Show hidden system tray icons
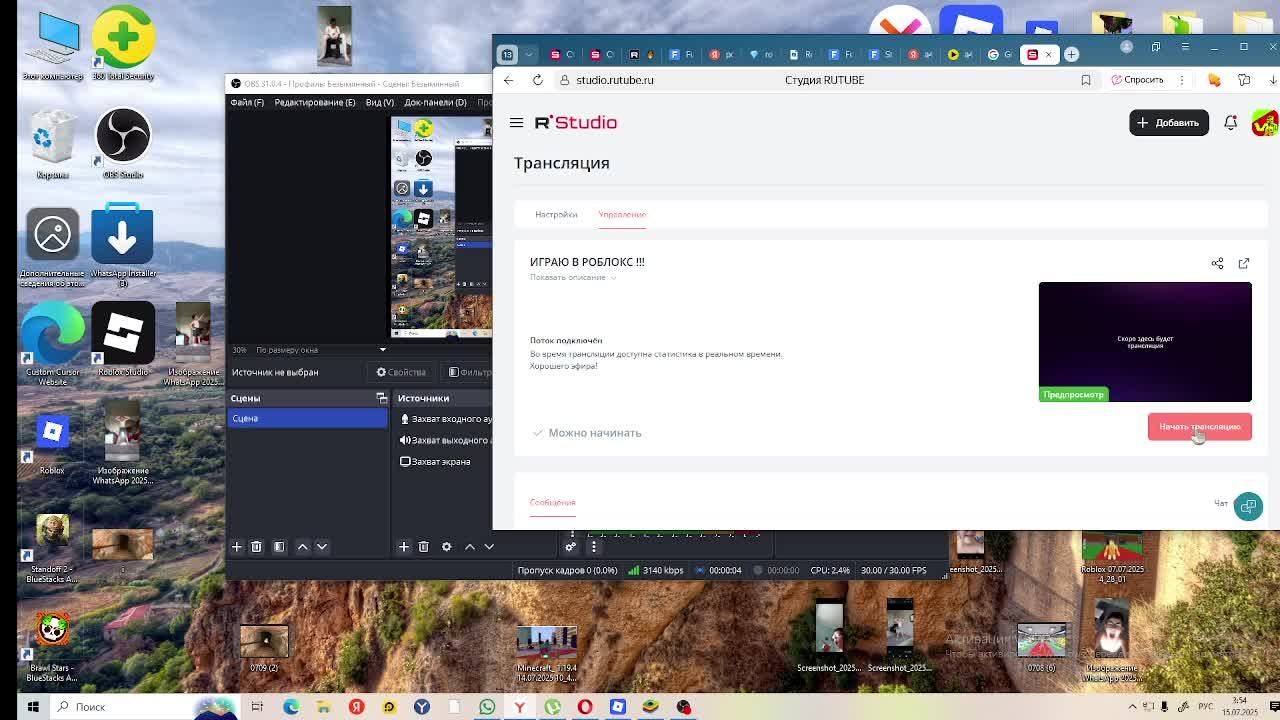The width and height of the screenshot is (1280, 720). [x=1135, y=707]
